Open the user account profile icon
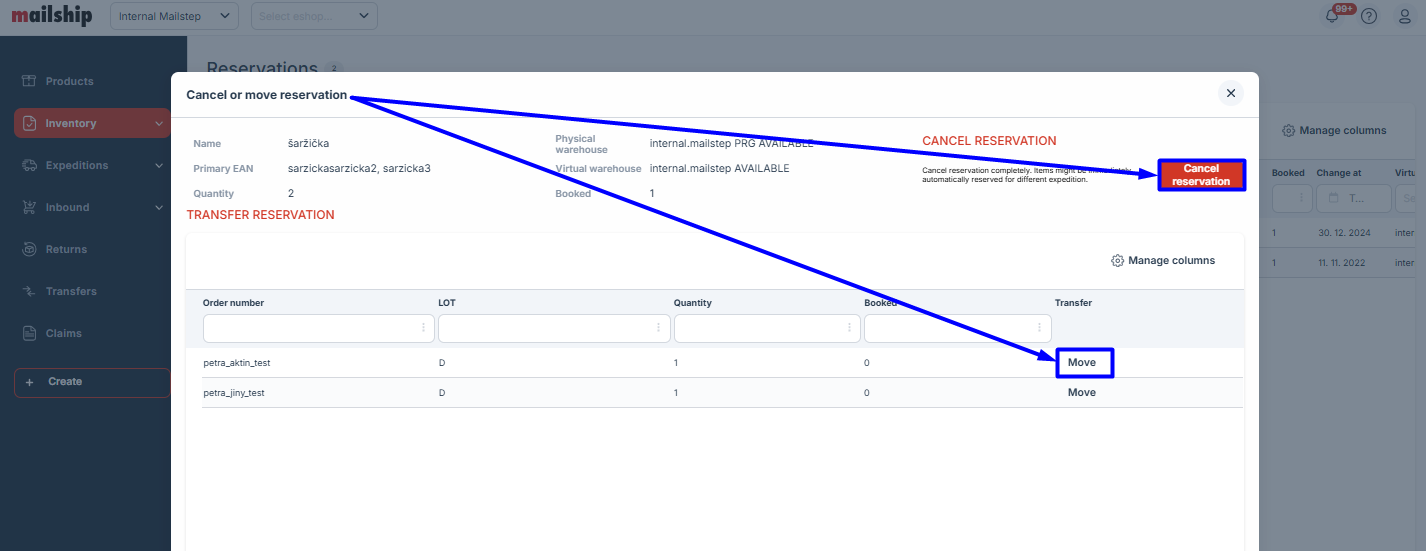The width and height of the screenshot is (1426, 551). 1404,16
